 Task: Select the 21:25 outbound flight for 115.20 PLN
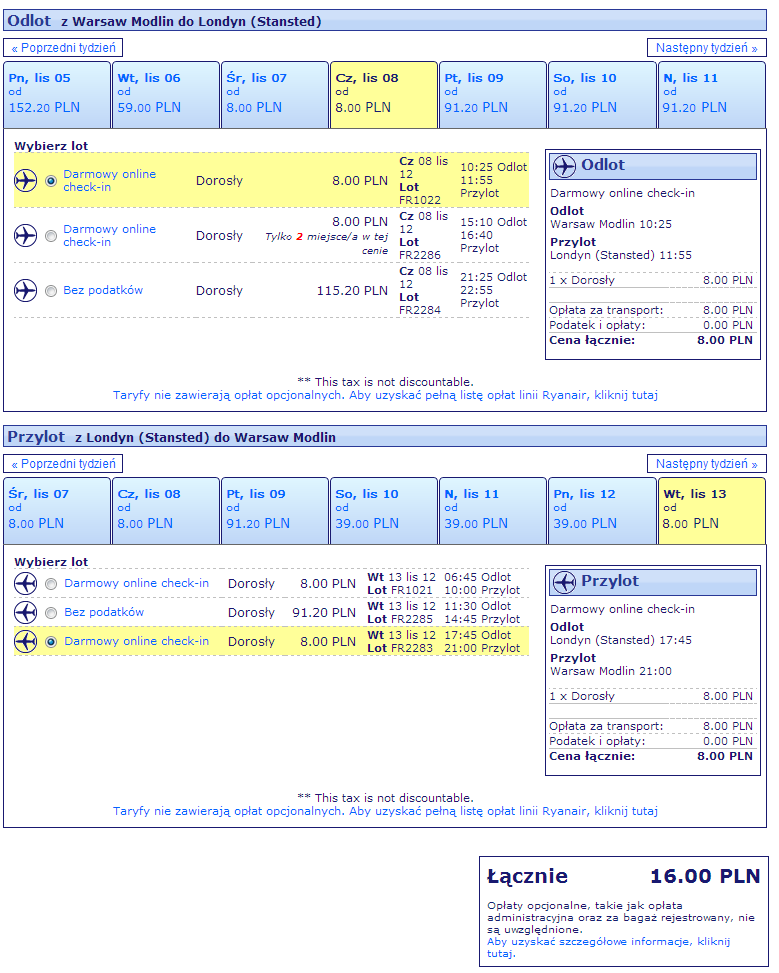click(51, 290)
